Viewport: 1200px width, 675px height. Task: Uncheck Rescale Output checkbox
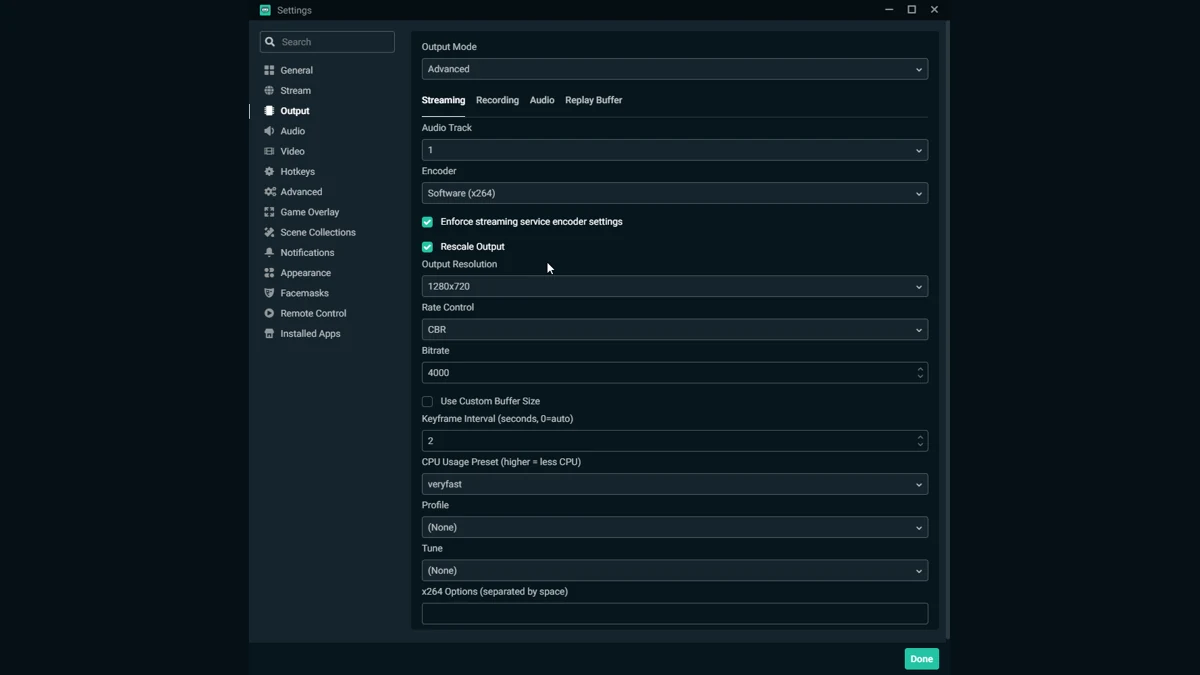[x=427, y=247]
